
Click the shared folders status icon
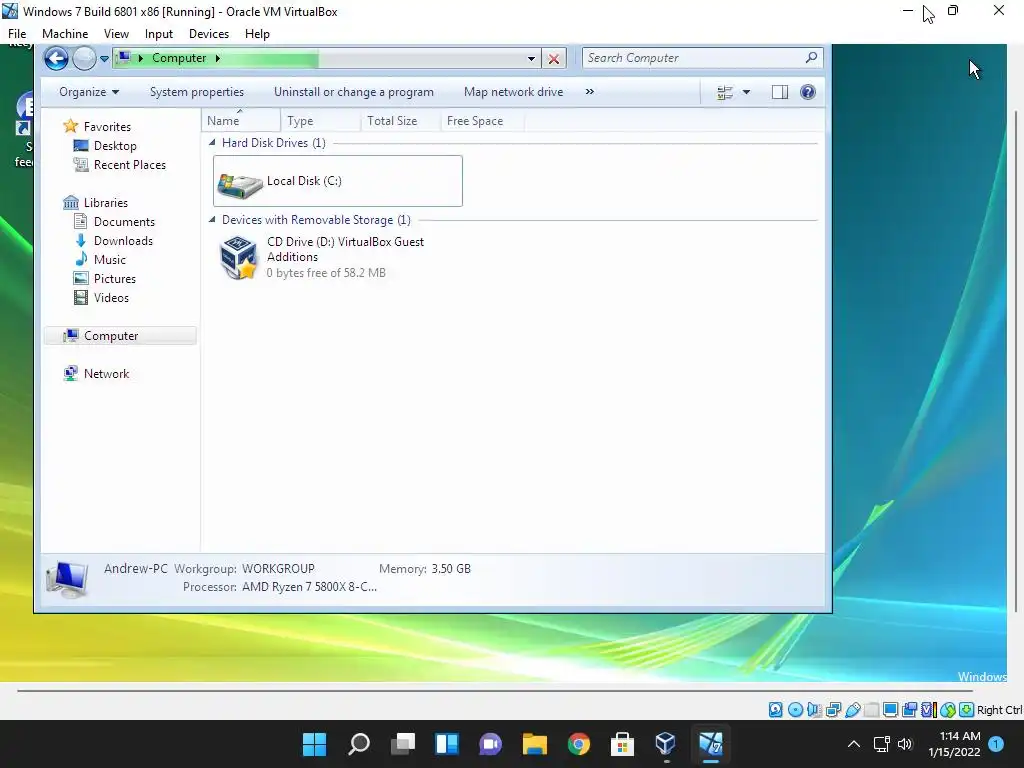coord(871,710)
